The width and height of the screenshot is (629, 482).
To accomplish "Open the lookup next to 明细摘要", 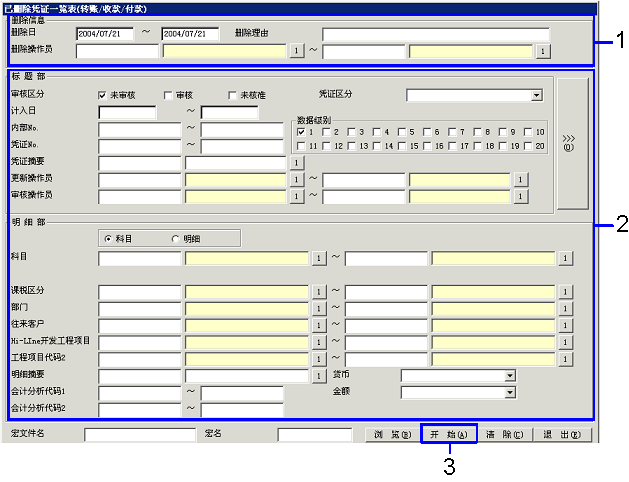I will pos(318,375).
